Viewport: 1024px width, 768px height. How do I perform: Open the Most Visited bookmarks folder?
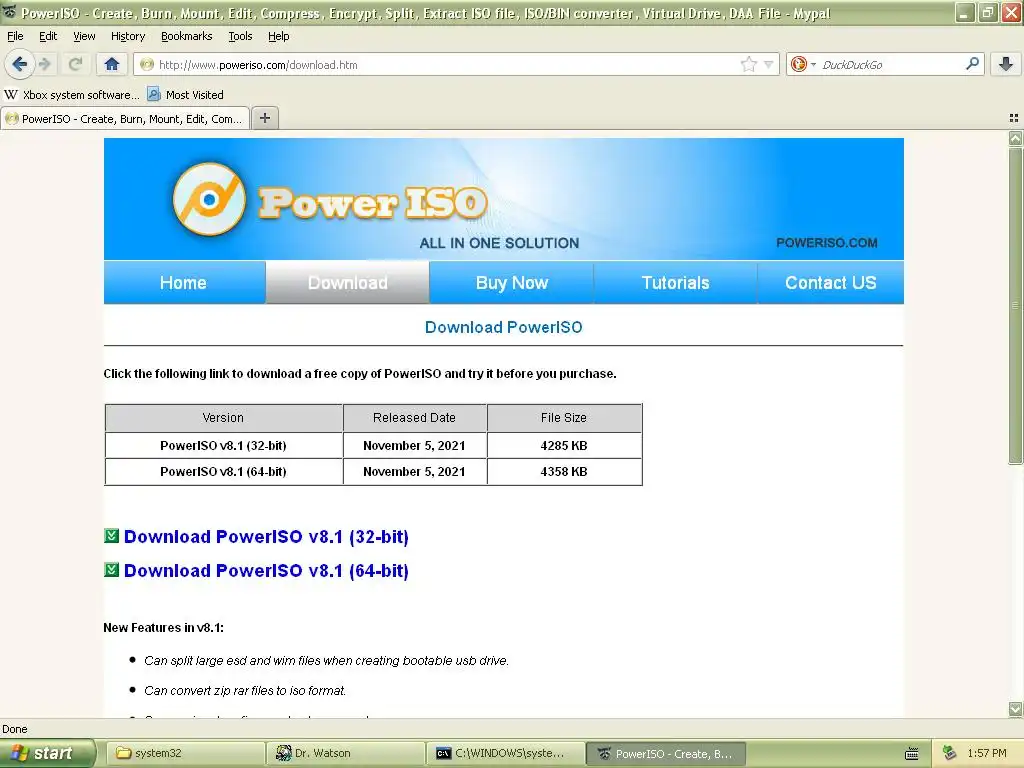(x=185, y=95)
